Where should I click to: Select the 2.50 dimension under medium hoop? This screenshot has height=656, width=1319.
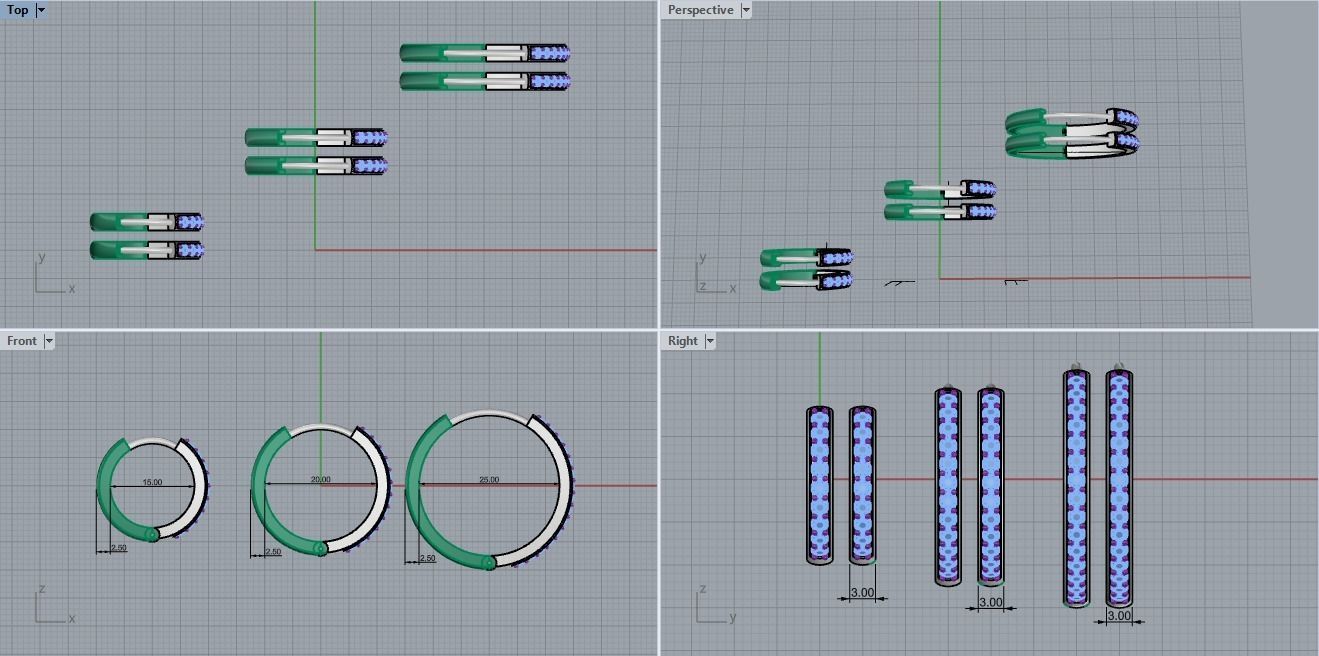click(x=273, y=552)
